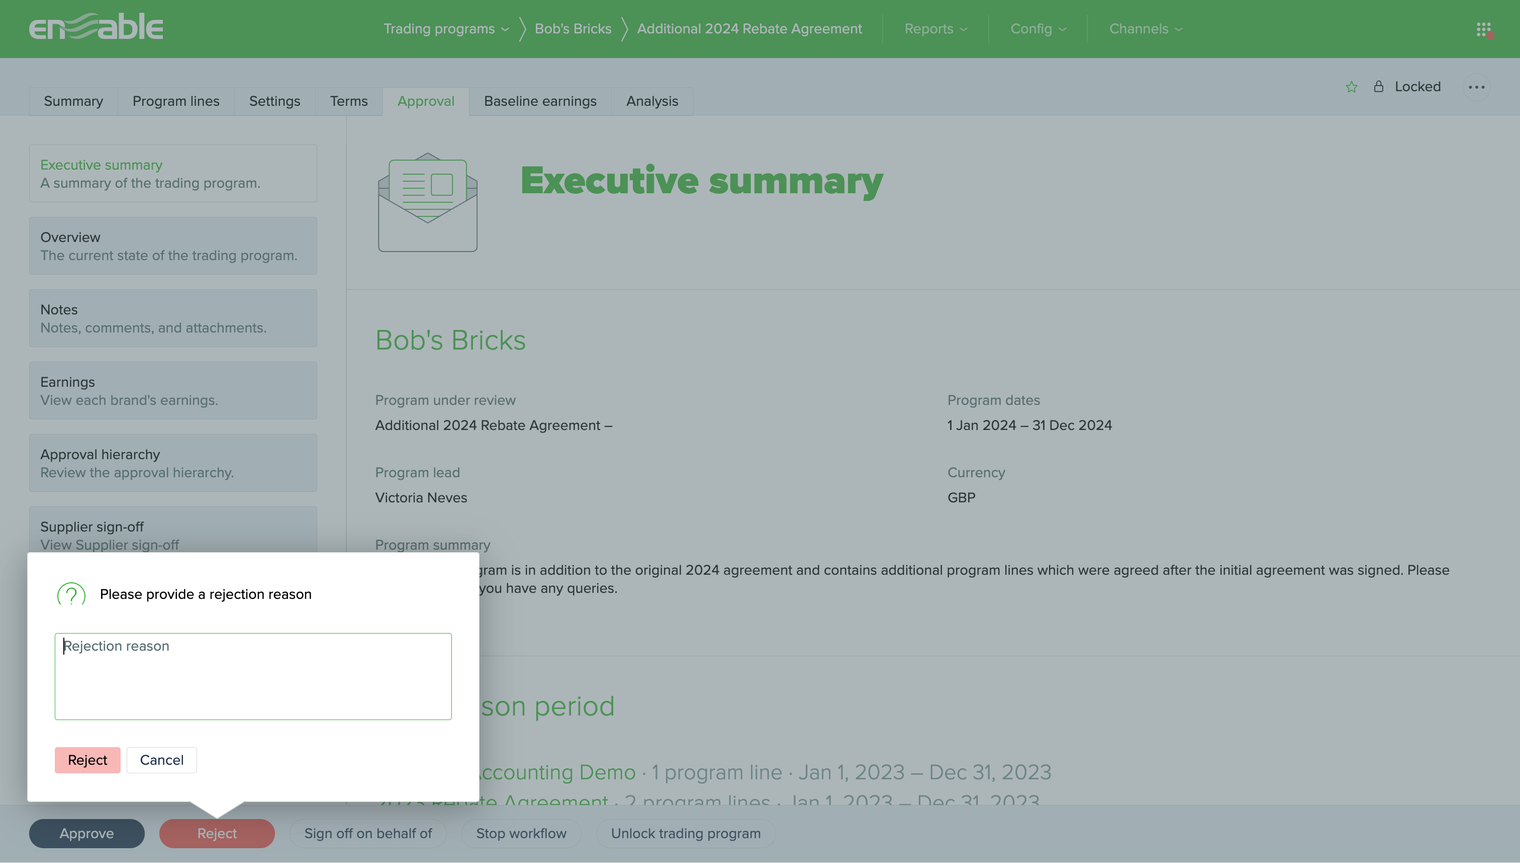Click the Stop workflow button
Image resolution: width=1520 pixels, height=863 pixels.
point(521,834)
